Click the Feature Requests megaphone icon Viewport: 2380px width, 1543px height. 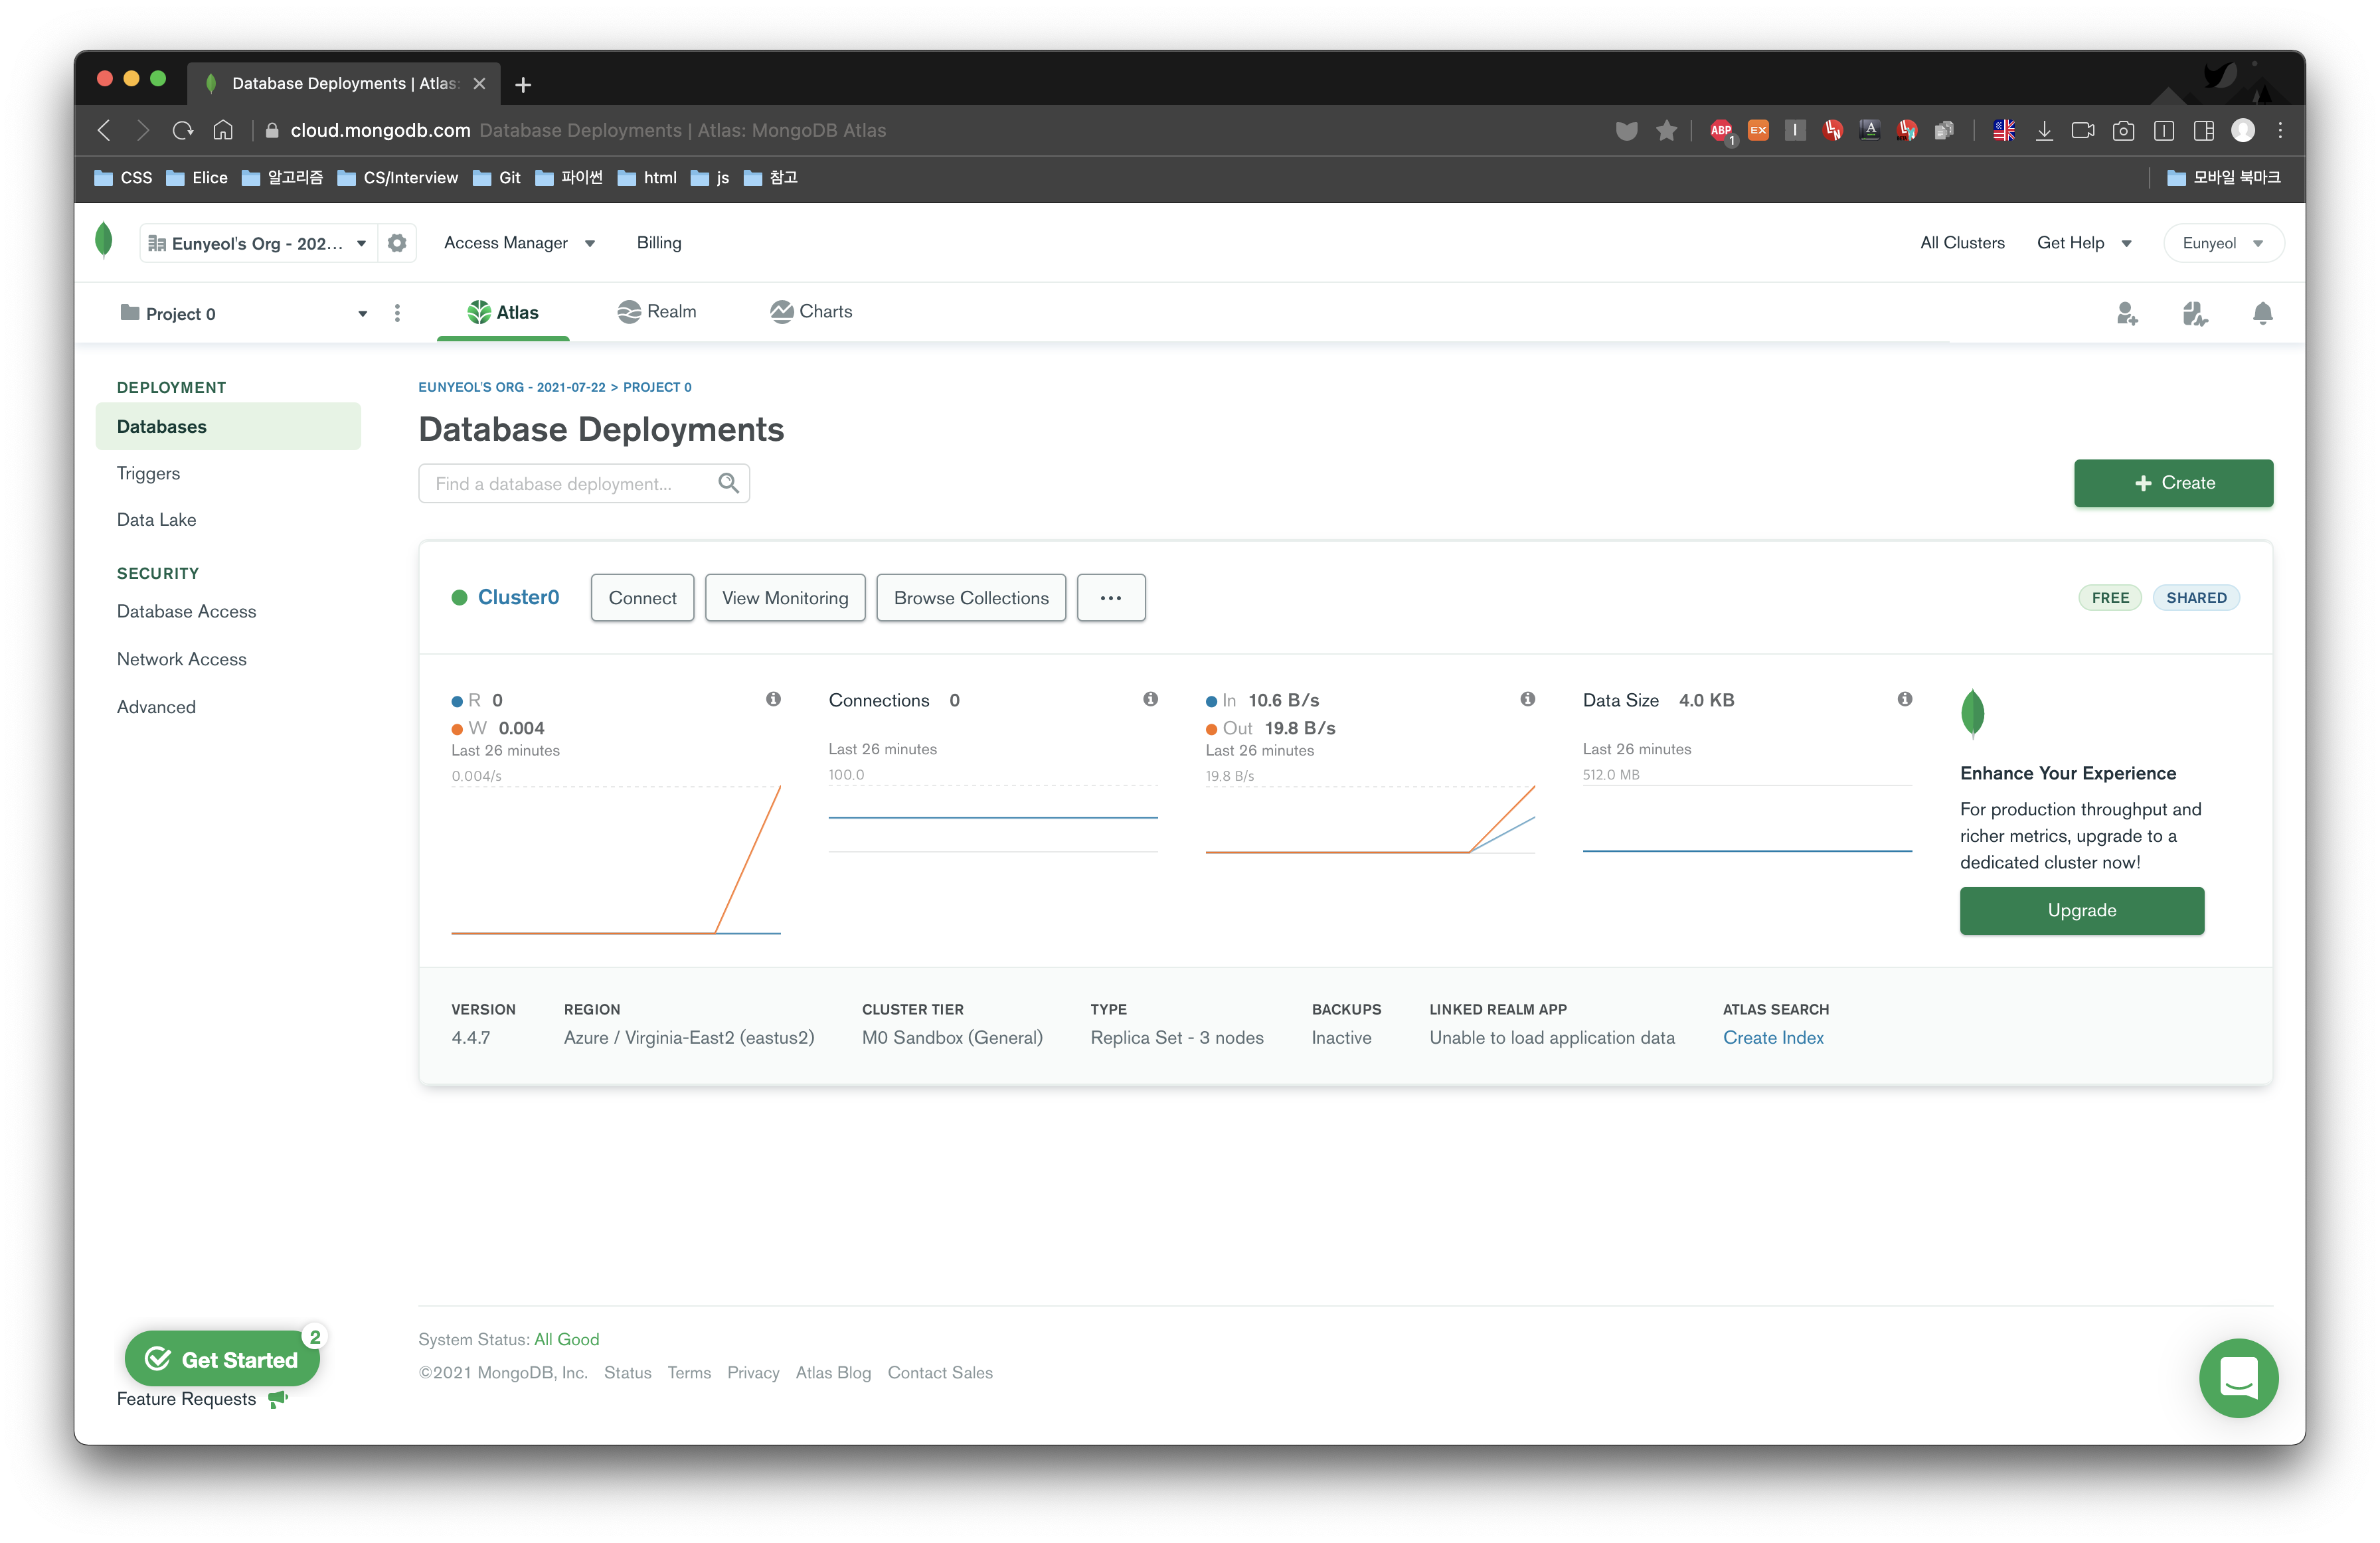pos(278,1398)
